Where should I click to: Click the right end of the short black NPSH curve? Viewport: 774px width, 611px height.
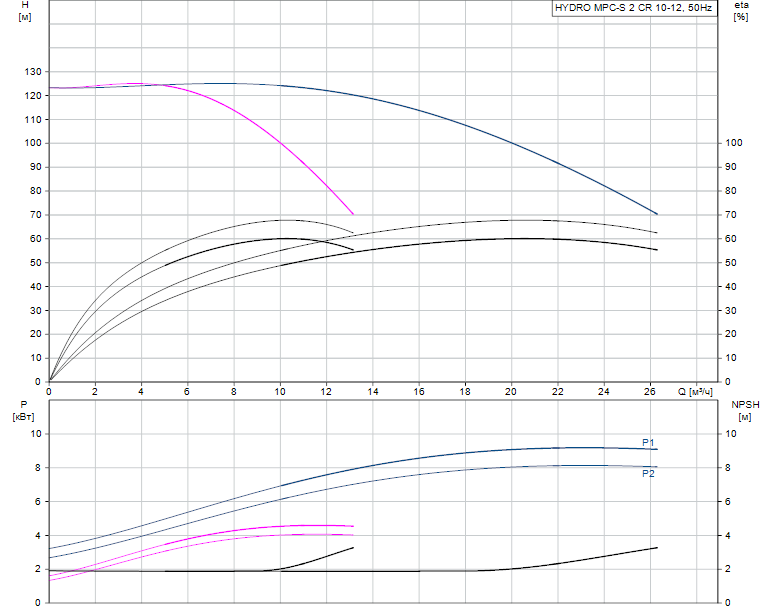pos(353,547)
